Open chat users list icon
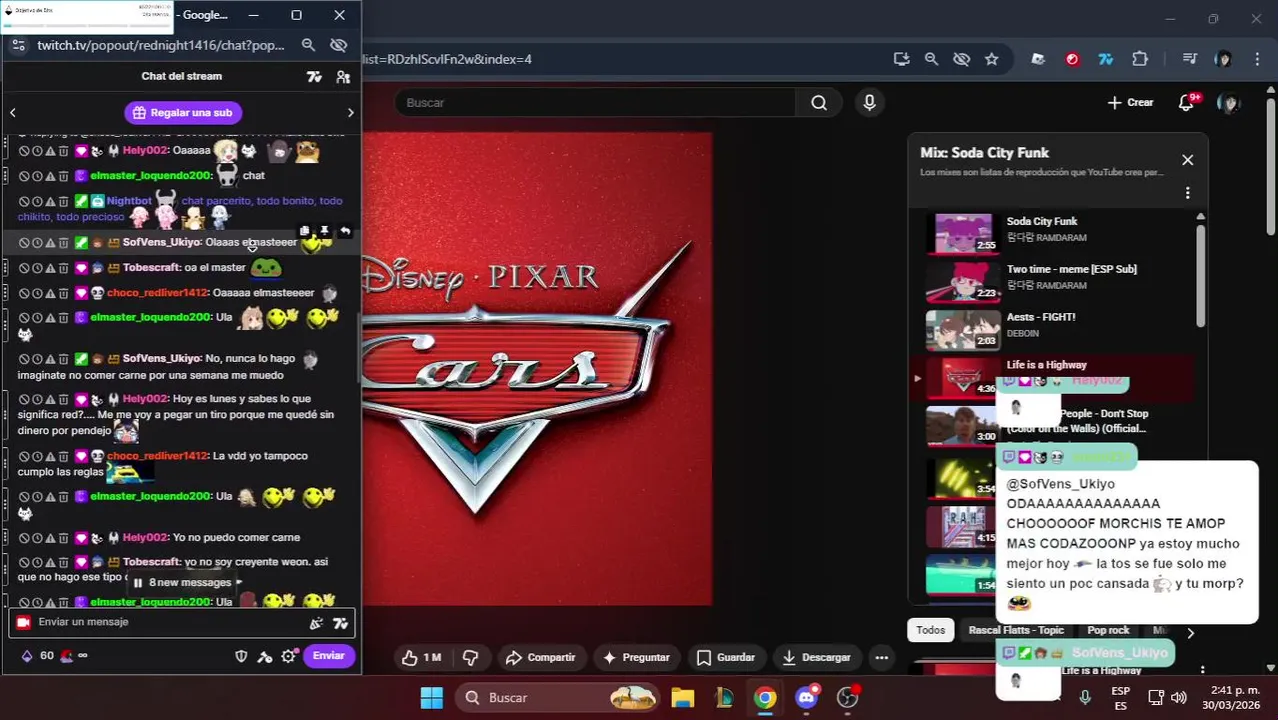The width and height of the screenshot is (1278, 720). coord(343,77)
